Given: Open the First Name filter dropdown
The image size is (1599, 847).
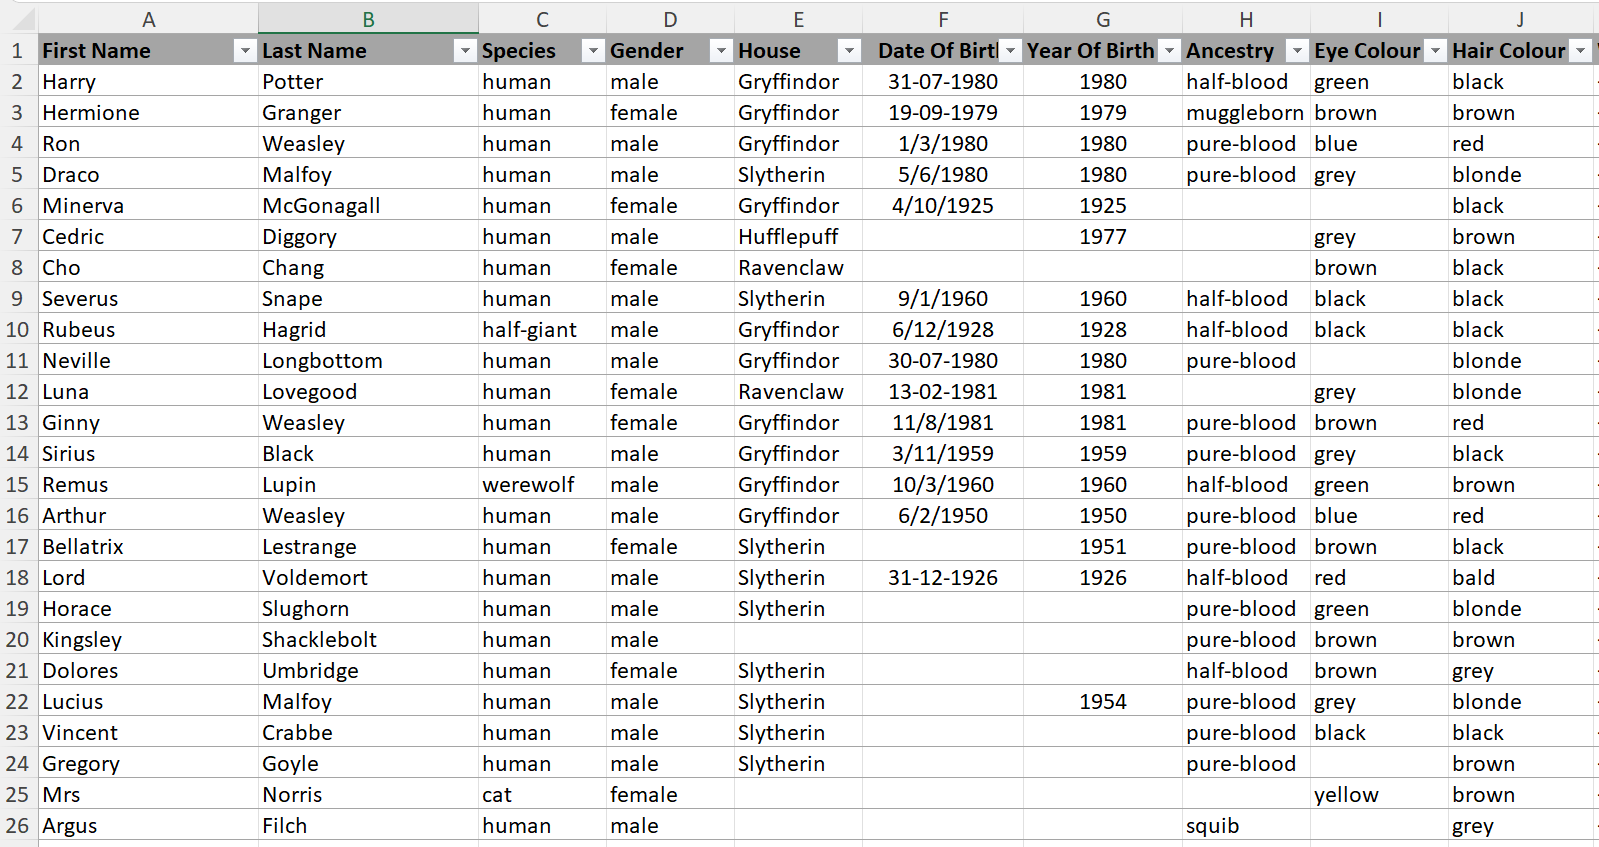Looking at the screenshot, I should tap(245, 51).
